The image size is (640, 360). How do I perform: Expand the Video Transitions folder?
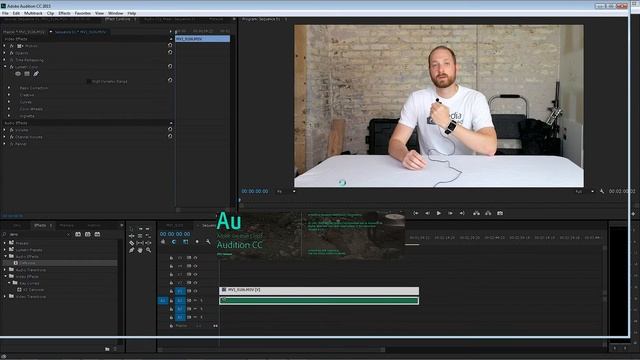(x=4, y=297)
